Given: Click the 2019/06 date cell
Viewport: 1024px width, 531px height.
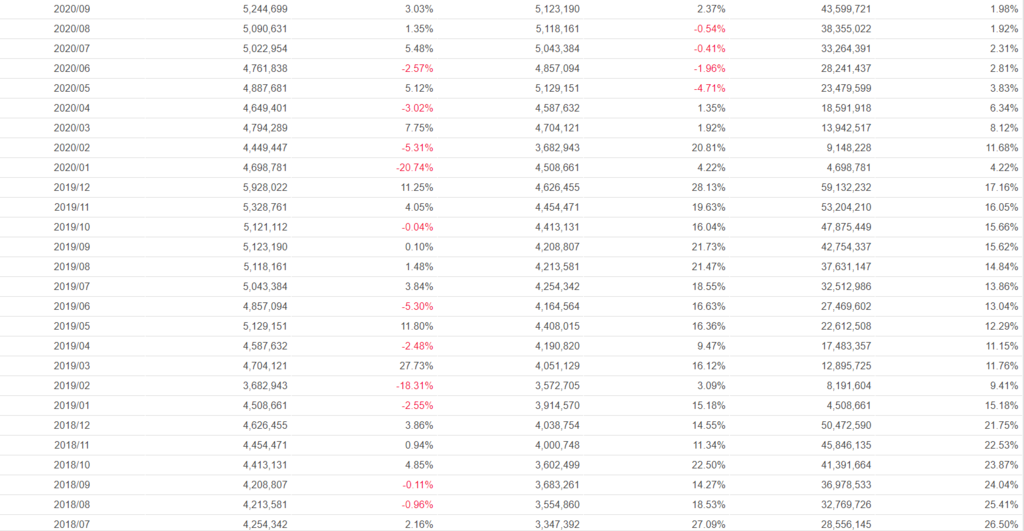Looking at the screenshot, I should [70, 306].
